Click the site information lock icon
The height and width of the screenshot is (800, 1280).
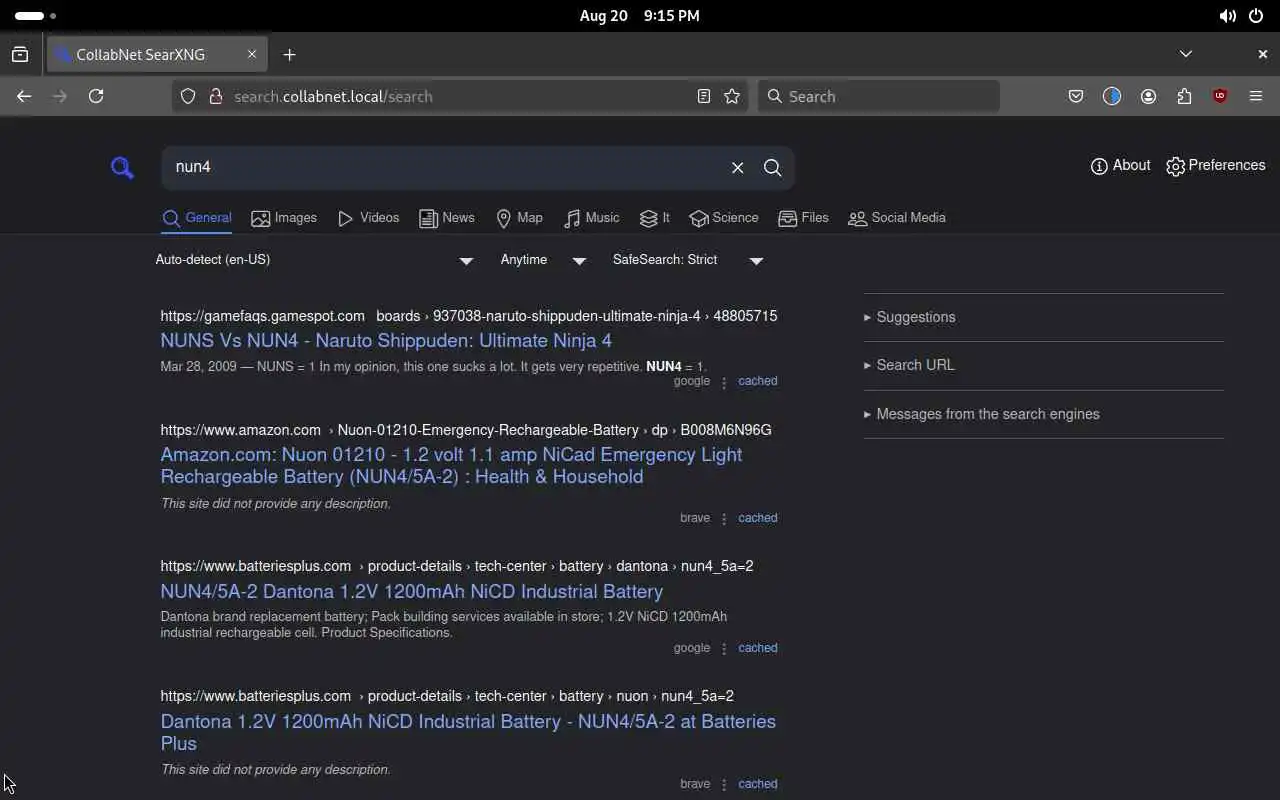click(215, 96)
